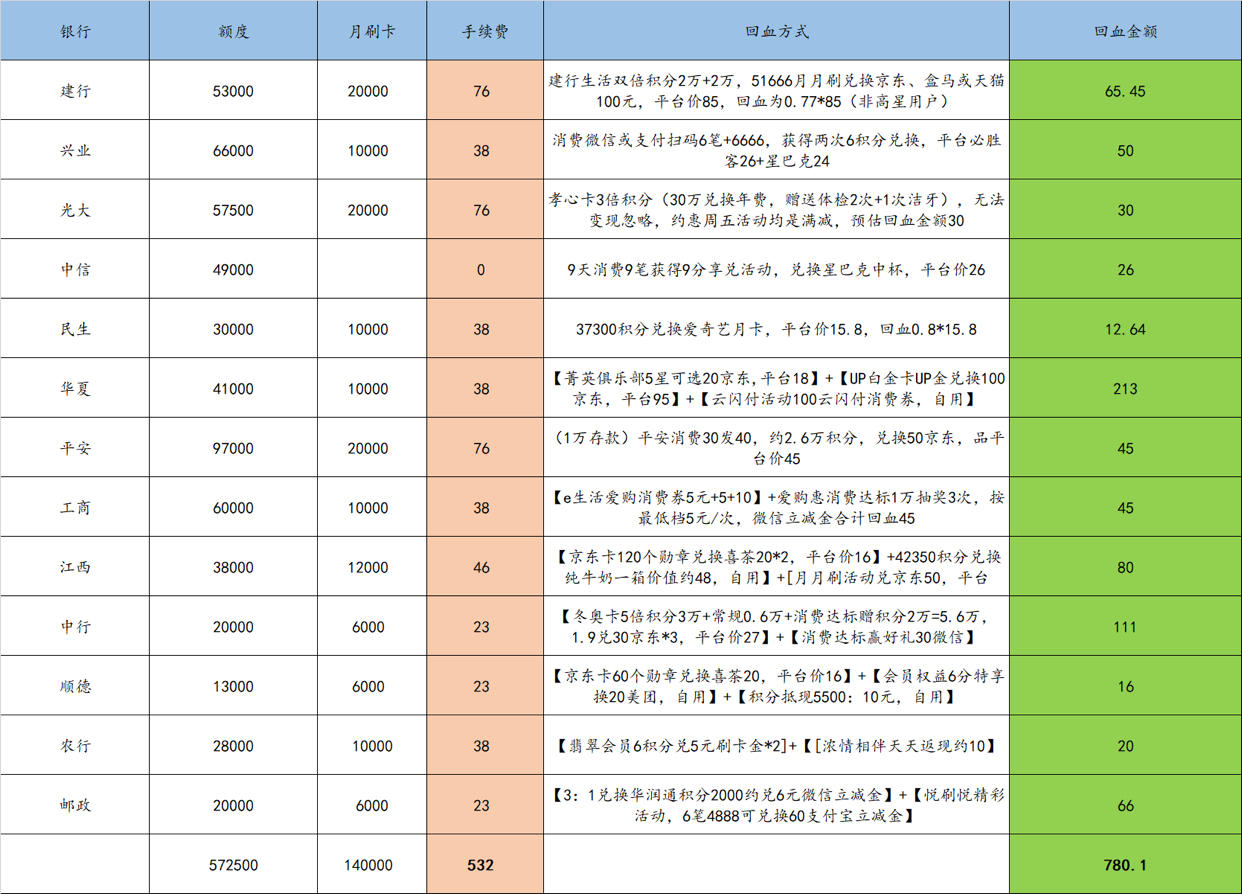This screenshot has width=1242, height=894.
Task: Select the 光大 bank name cell
Action: 75,210
